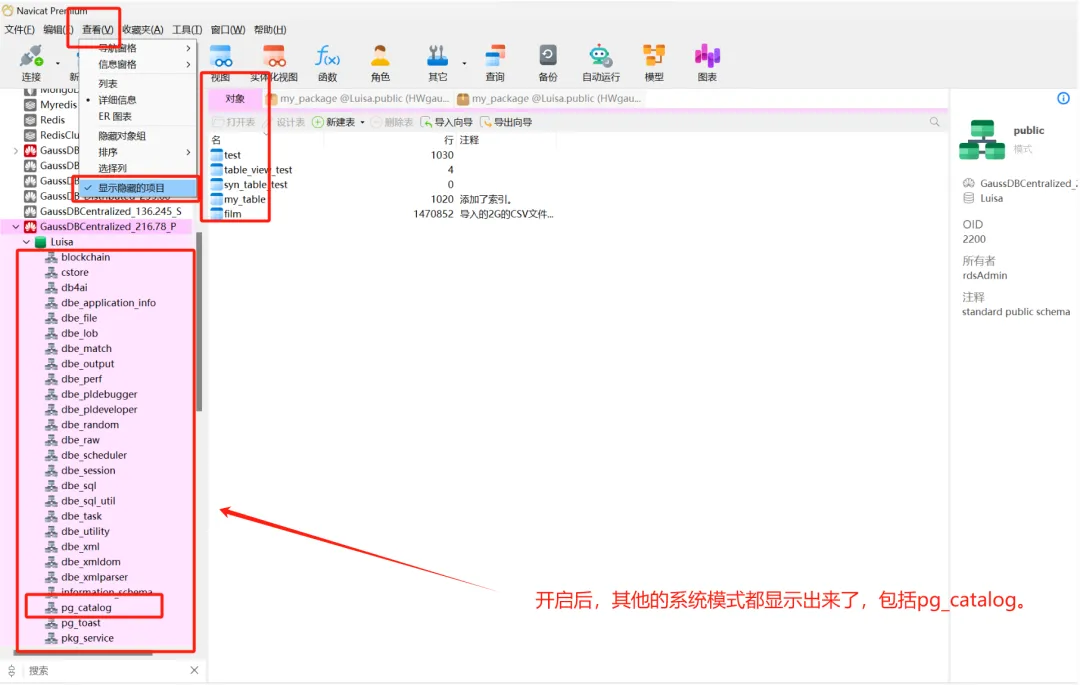The height and width of the screenshot is (685, 1080).
Task: Click the 删除表 button
Action: click(x=392, y=123)
